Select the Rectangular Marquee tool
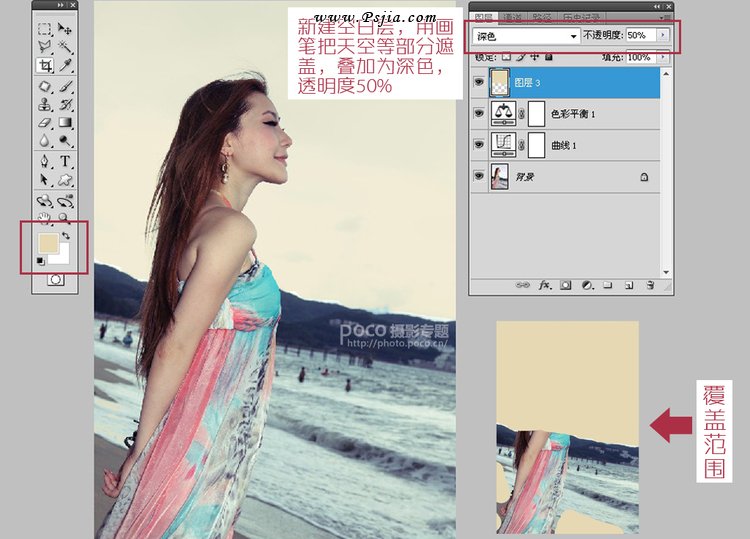750x539 pixels. (x=45, y=29)
